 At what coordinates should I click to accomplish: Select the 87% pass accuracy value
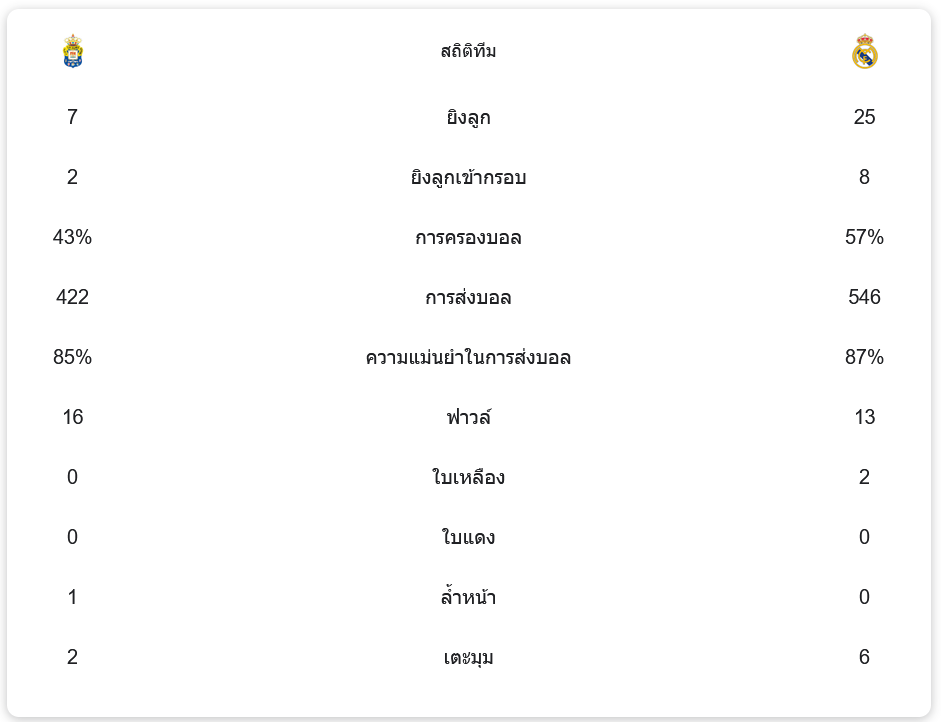point(864,356)
